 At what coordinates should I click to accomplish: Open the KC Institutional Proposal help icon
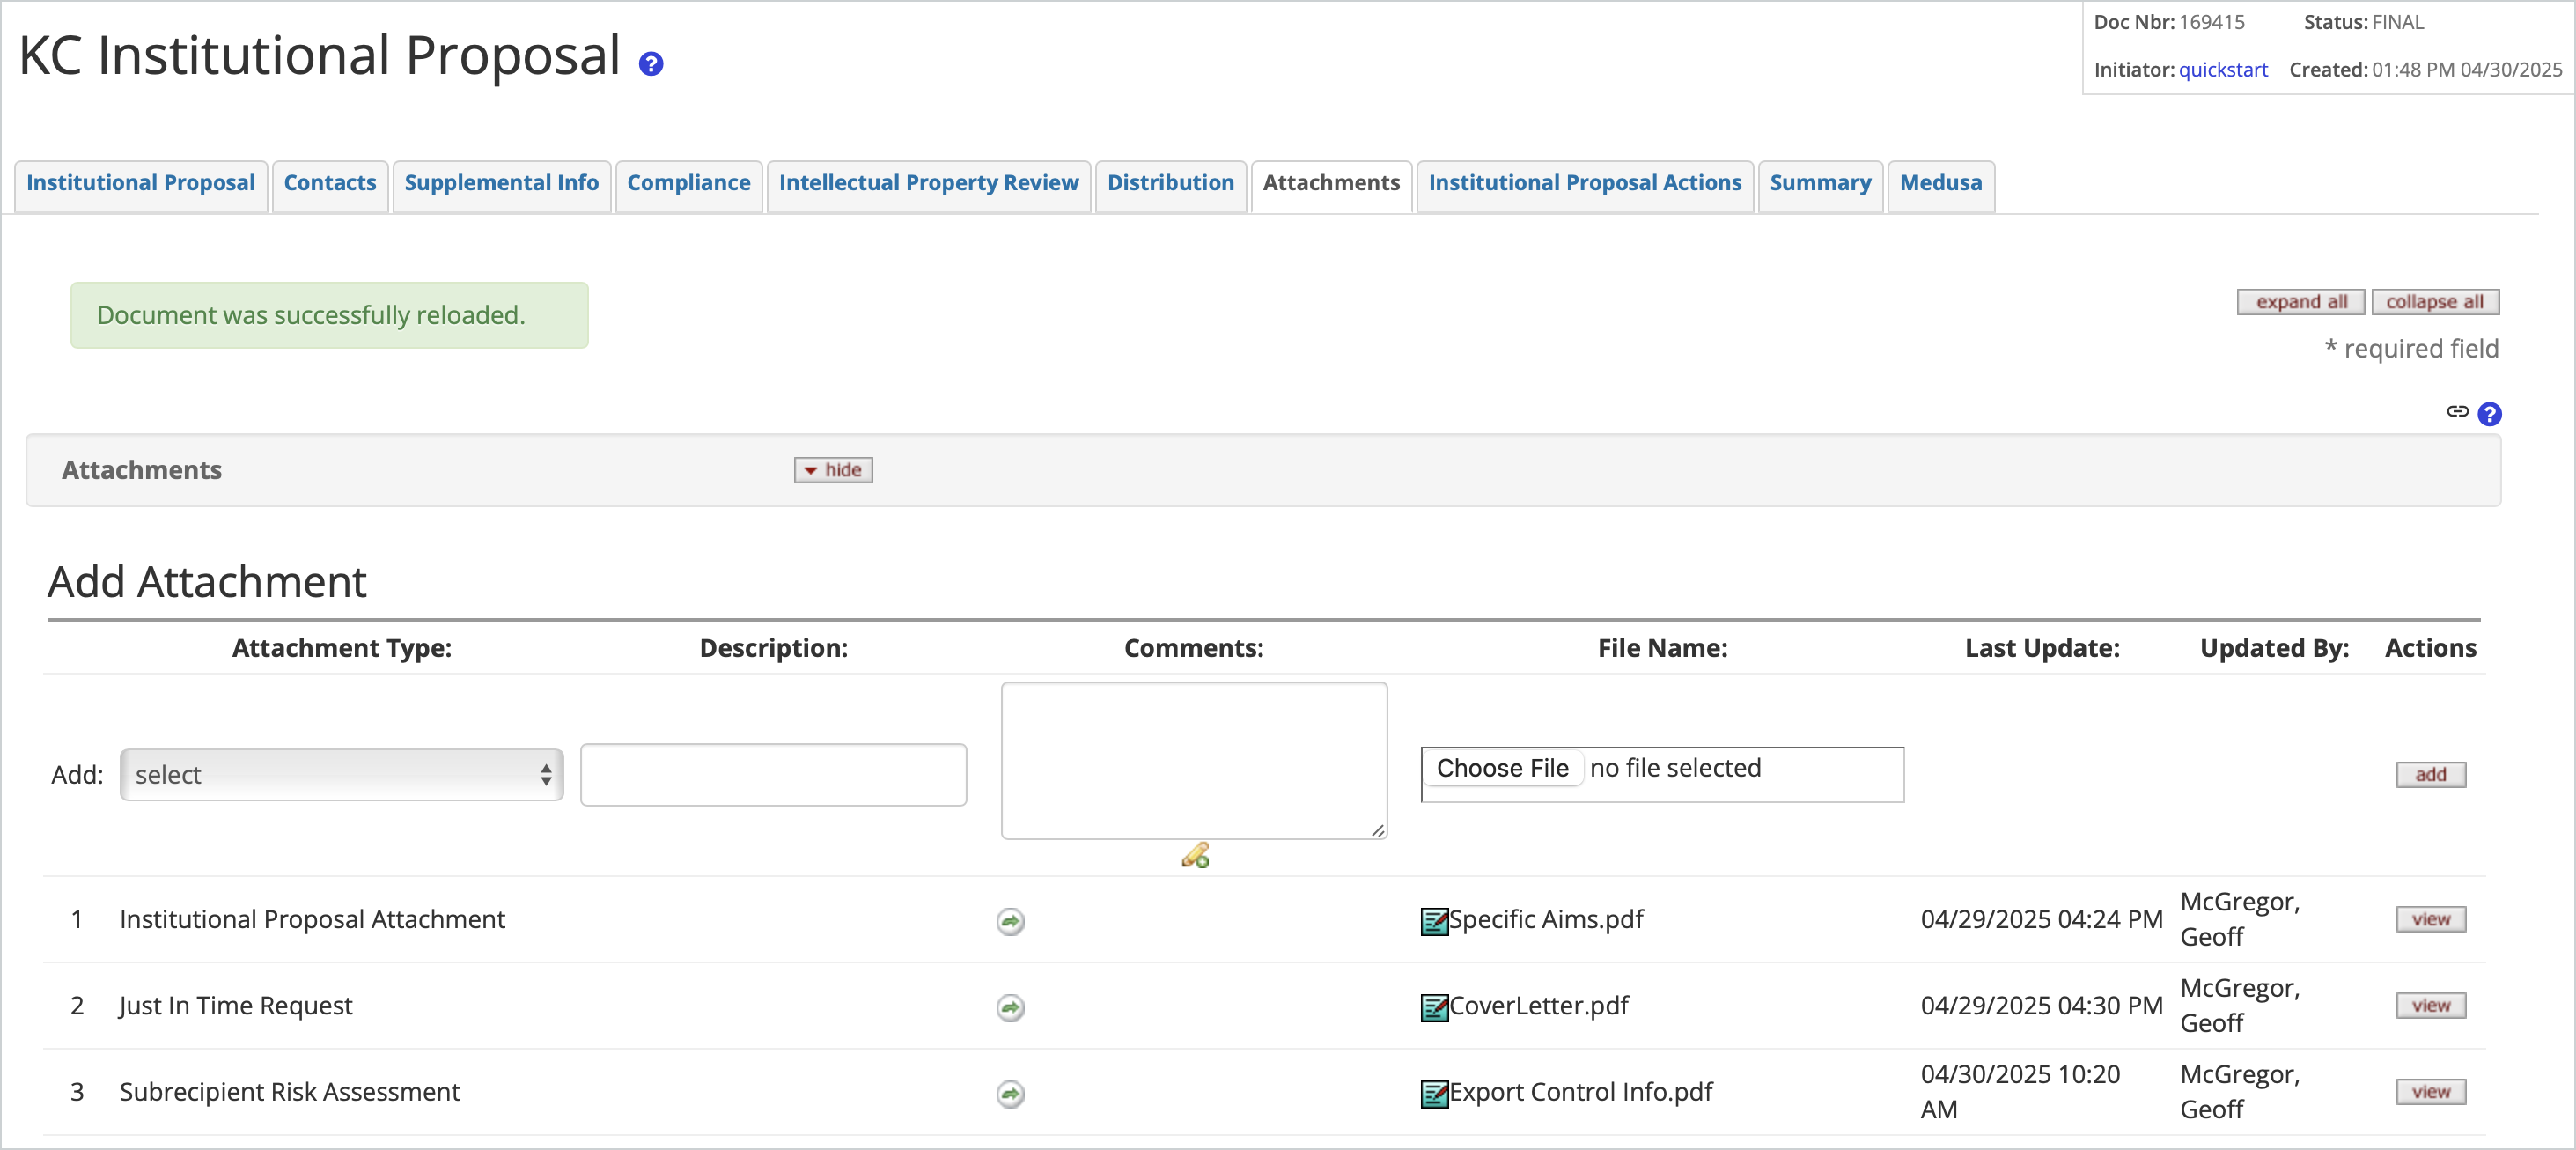click(x=651, y=64)
